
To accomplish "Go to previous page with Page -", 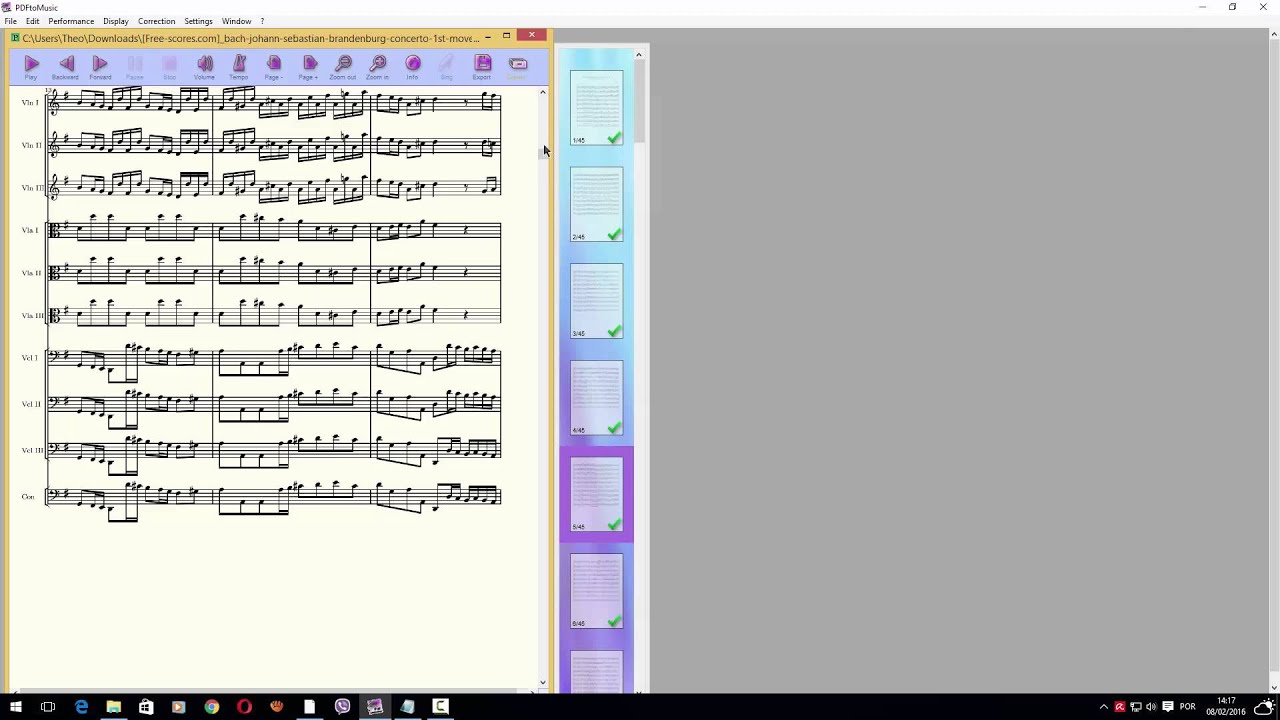I will (x=273, y=66).
